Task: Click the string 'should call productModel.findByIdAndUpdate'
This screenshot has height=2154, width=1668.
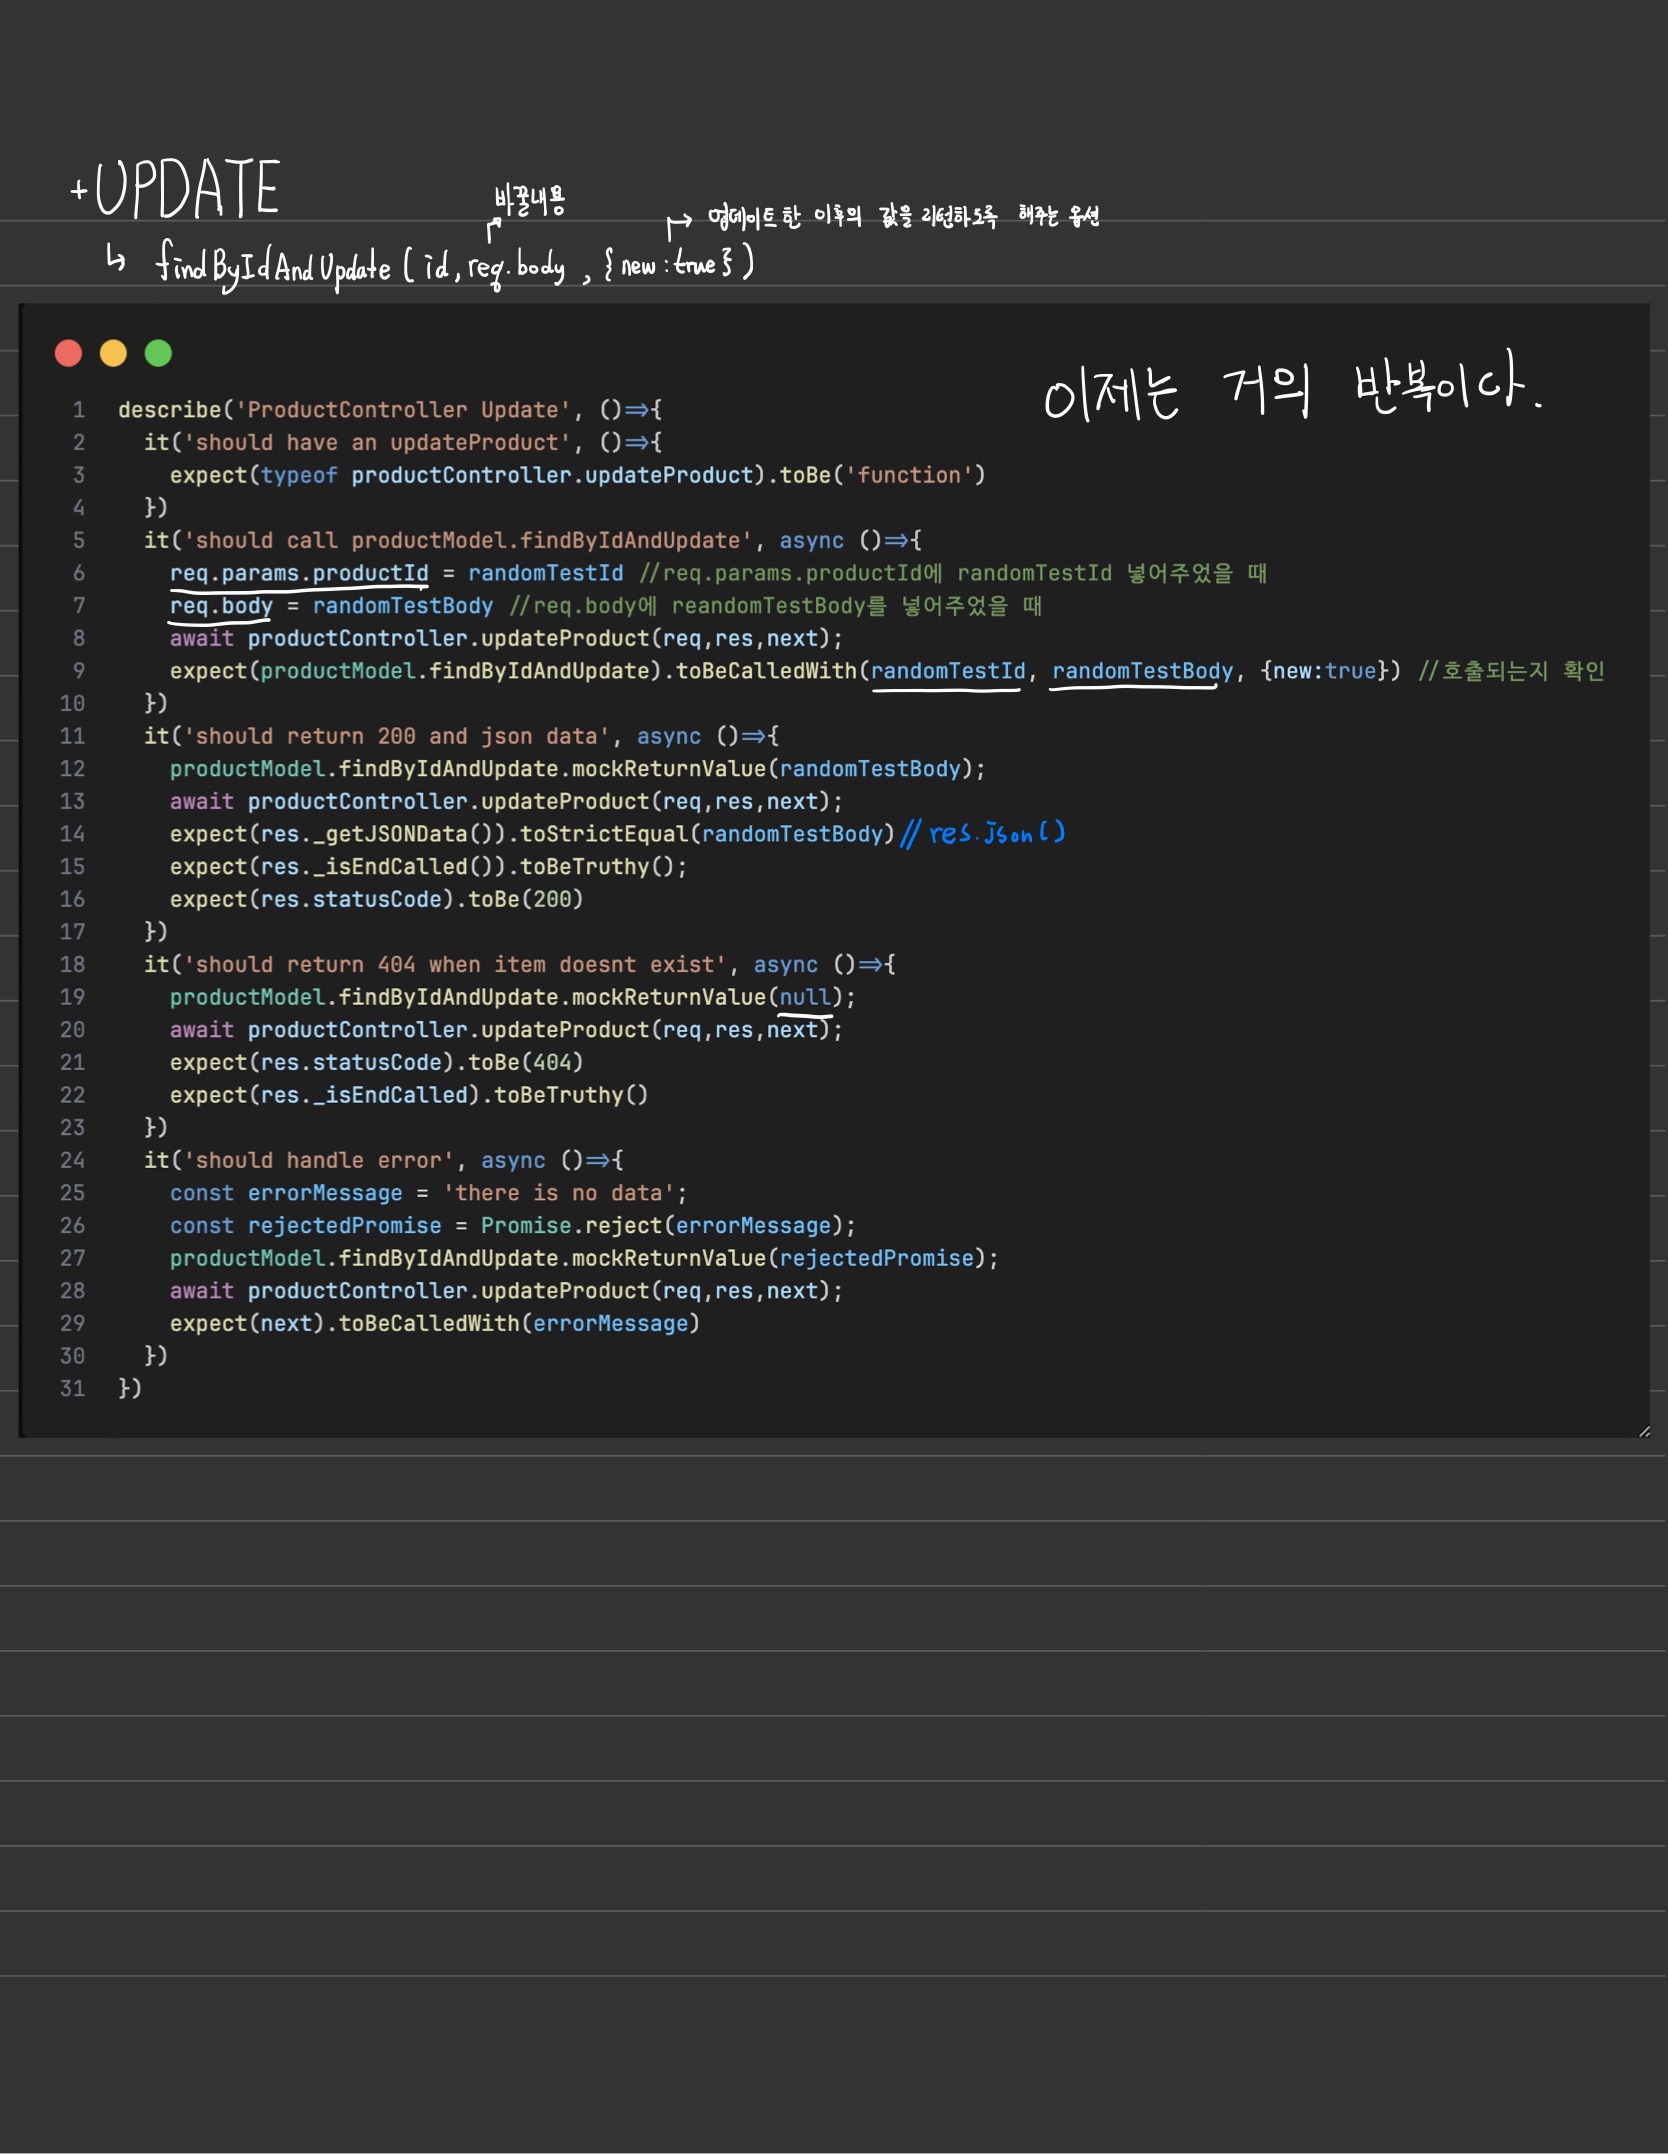Action: (x=468, y=540)
